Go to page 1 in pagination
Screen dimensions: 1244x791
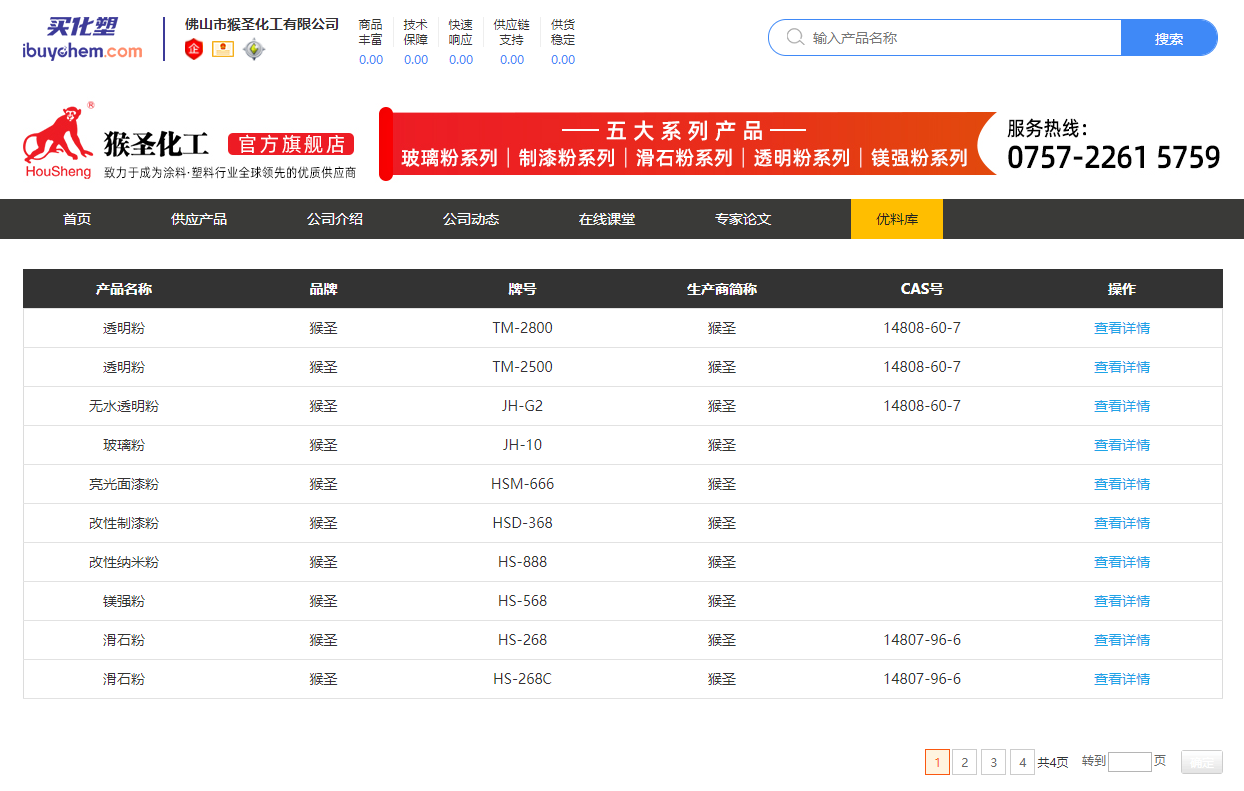(x=937, y=762)
